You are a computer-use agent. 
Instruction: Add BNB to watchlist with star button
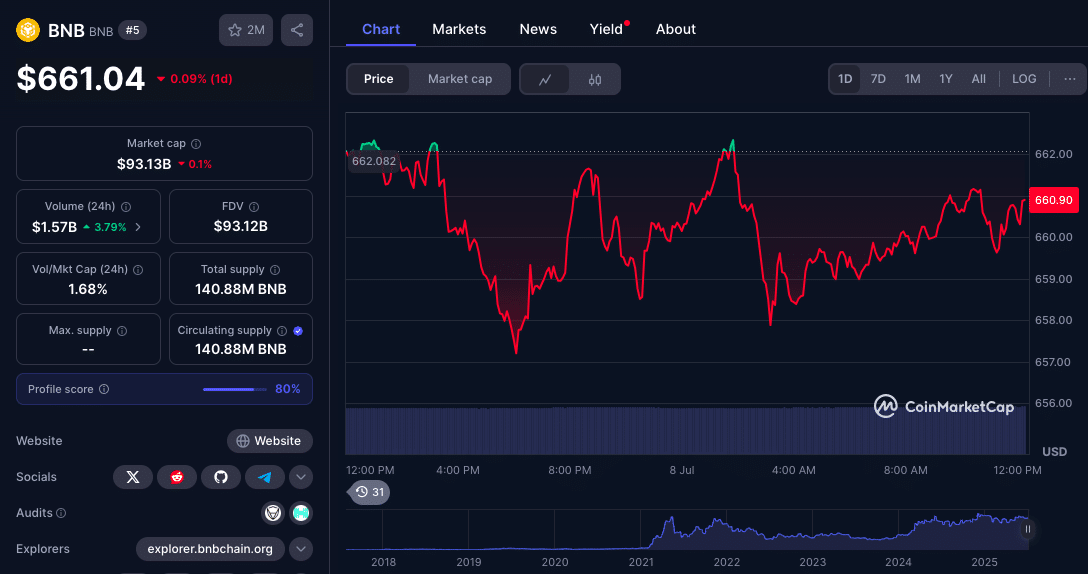(x=246, y=30)
